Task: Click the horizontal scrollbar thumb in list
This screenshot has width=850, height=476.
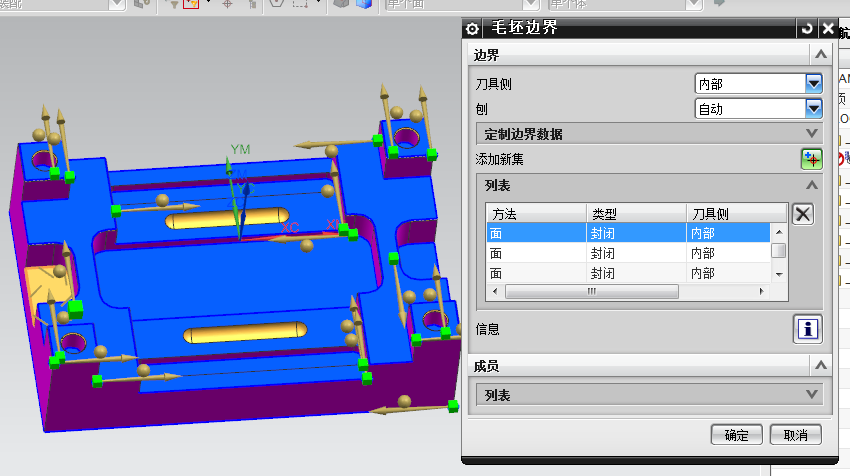Action: pyautogui.click(x=591, y=292)
